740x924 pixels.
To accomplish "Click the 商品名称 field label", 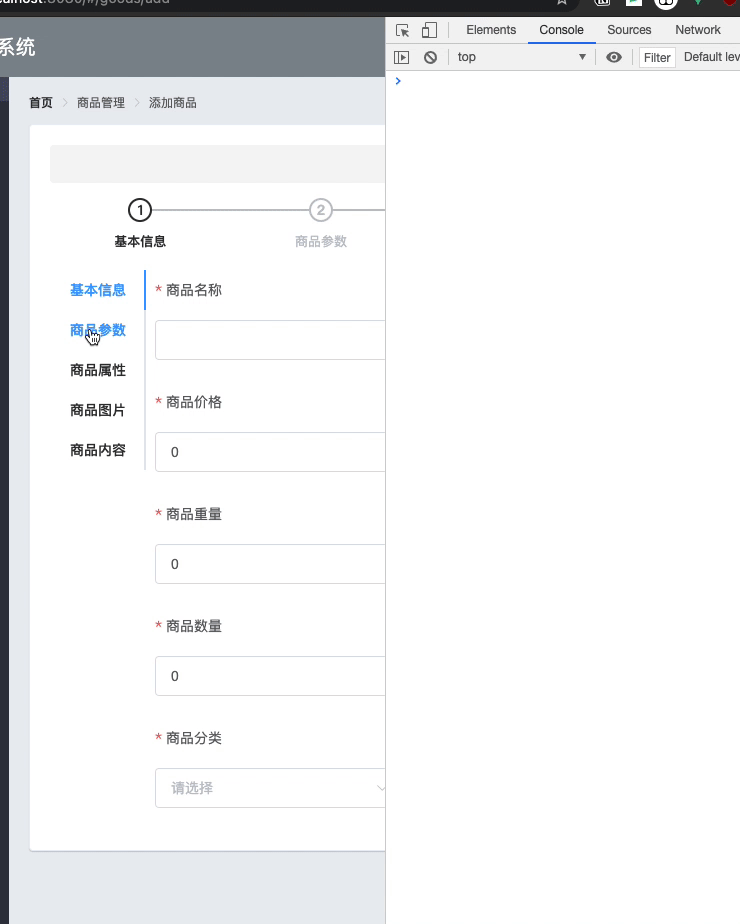I will [194, 290].
